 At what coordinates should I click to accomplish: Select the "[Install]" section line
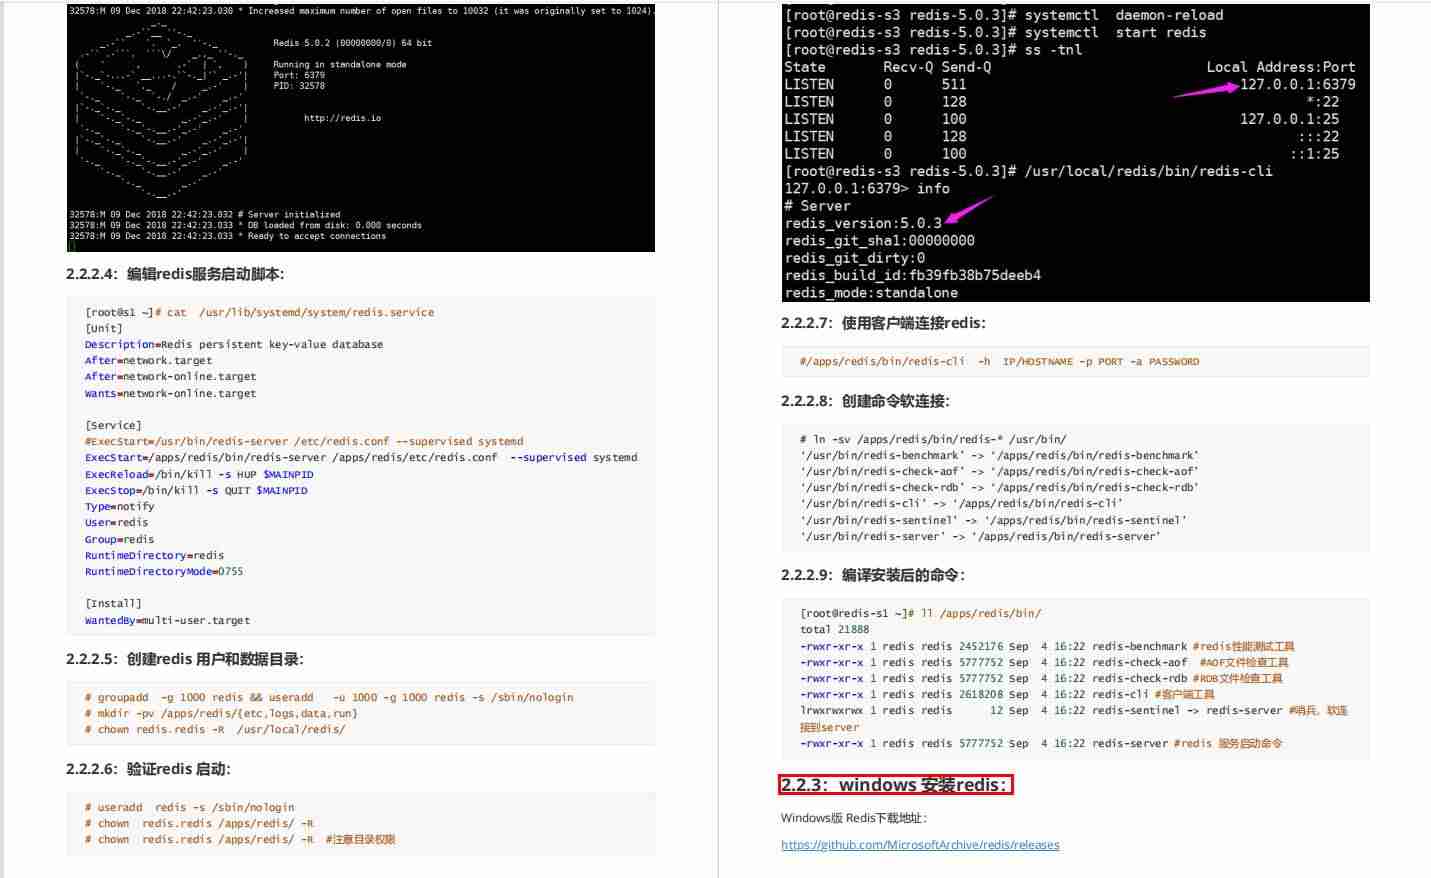(113, 603)
